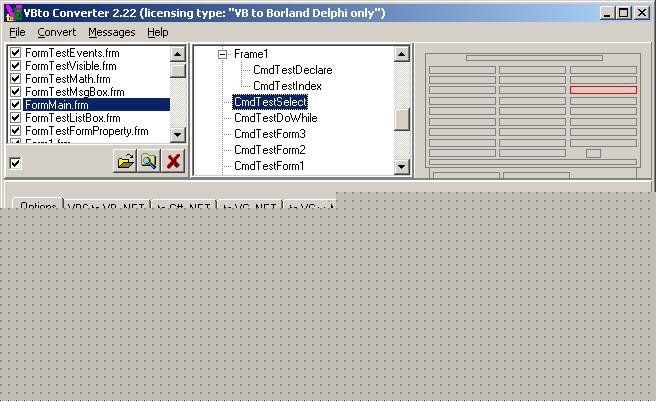This screenshot has width=656, height=401.
Task: Open the Messages menu
Action: tap(112, 32)
